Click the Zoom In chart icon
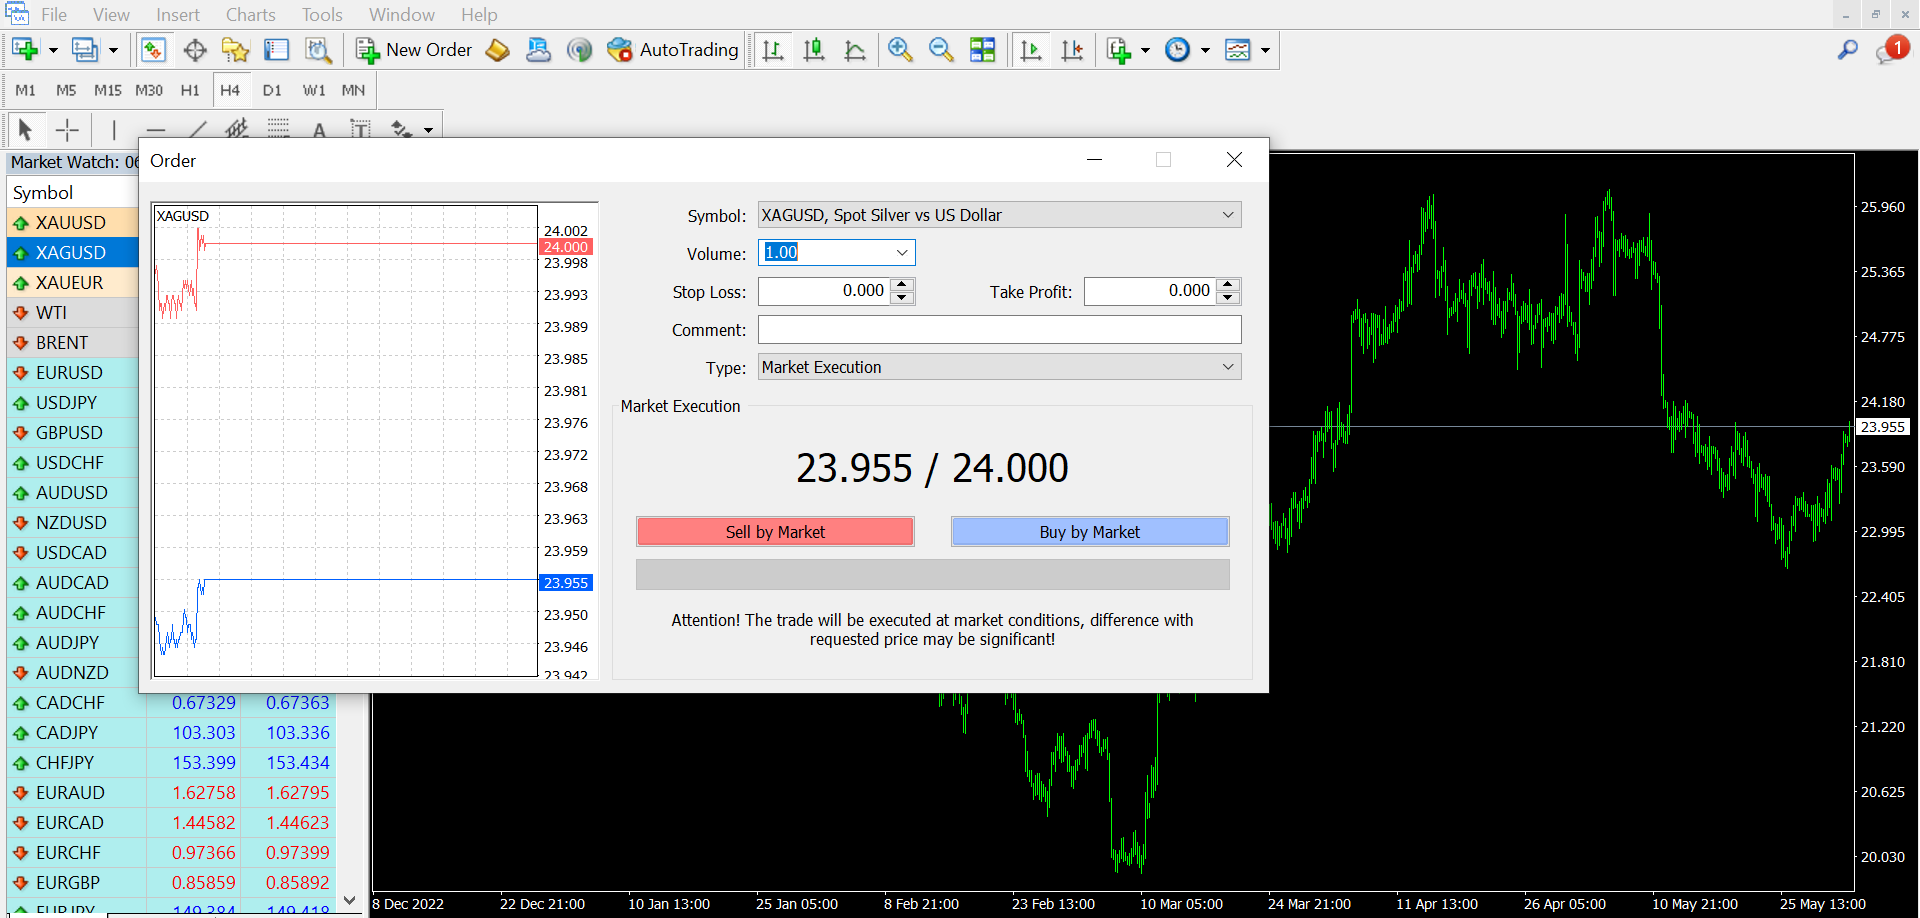The image size is (1920, 918). coord(900,50)
